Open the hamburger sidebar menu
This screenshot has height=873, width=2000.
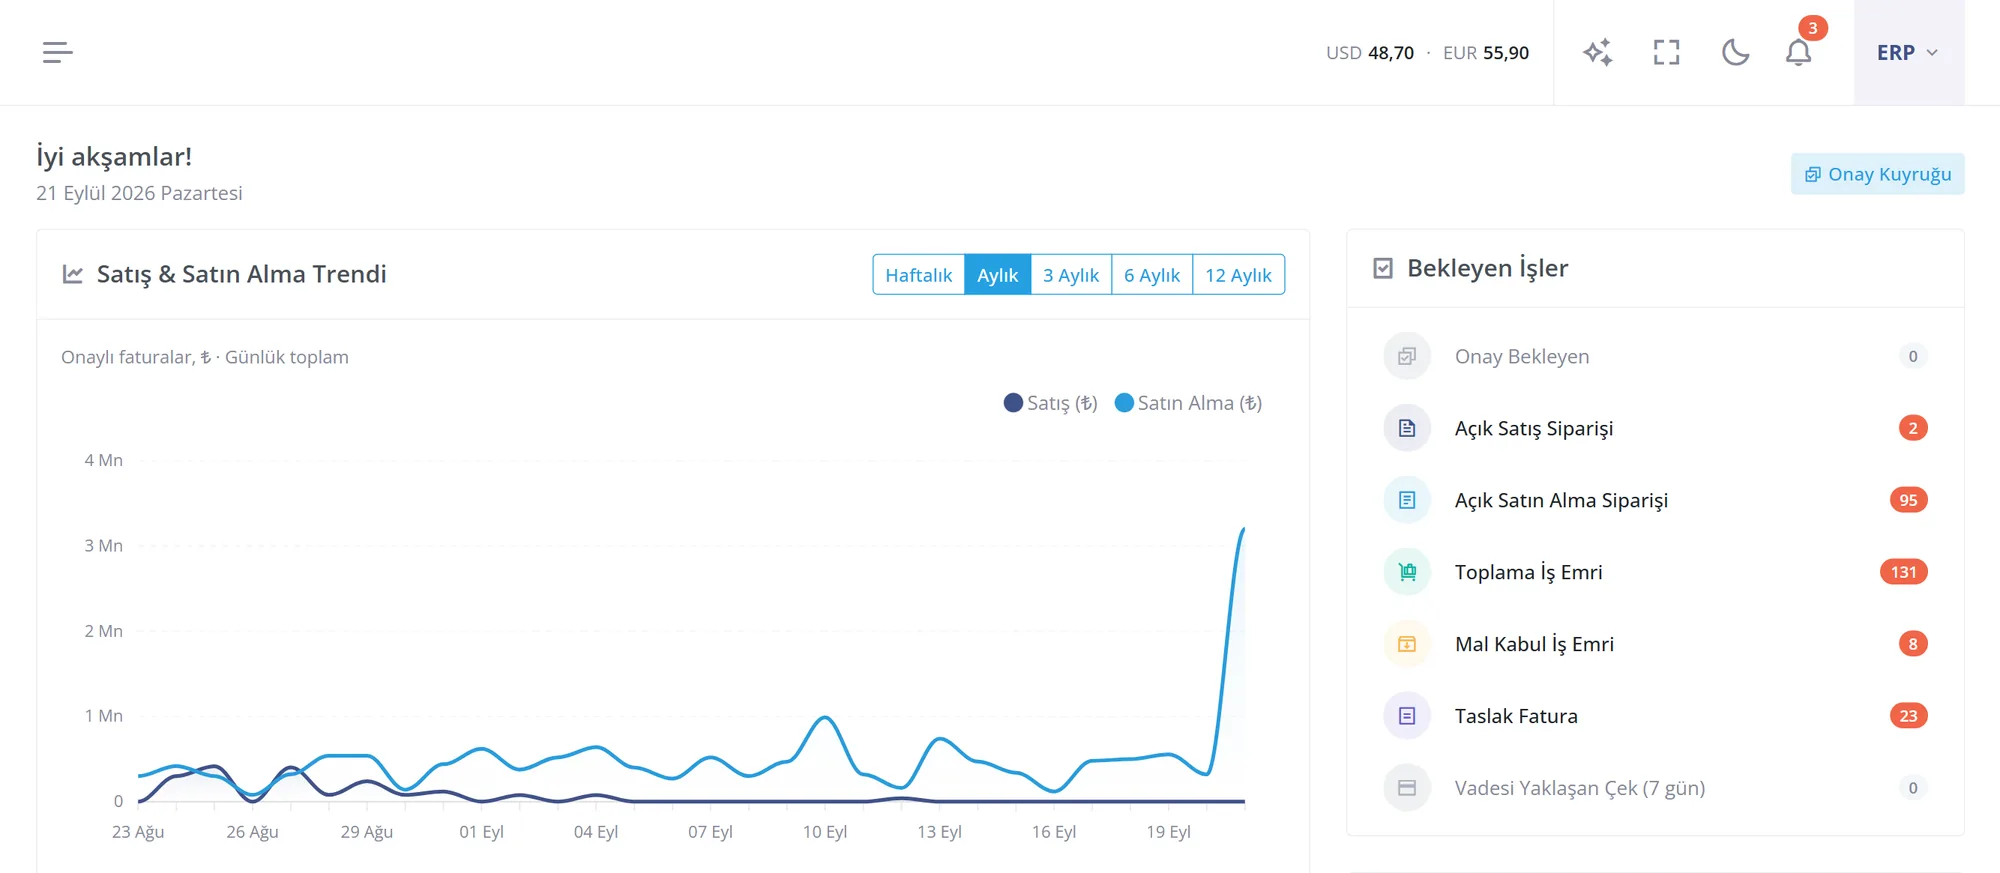click(x=58, y=52)
